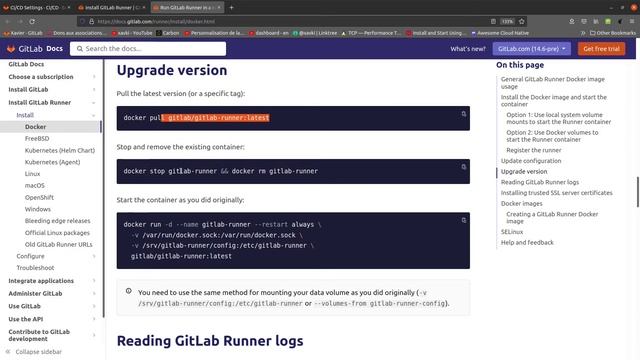Open Kubernetes (Helm Chart) sidebar item
640x360 pixels.
pyautogui.click(x=60, y=150)
